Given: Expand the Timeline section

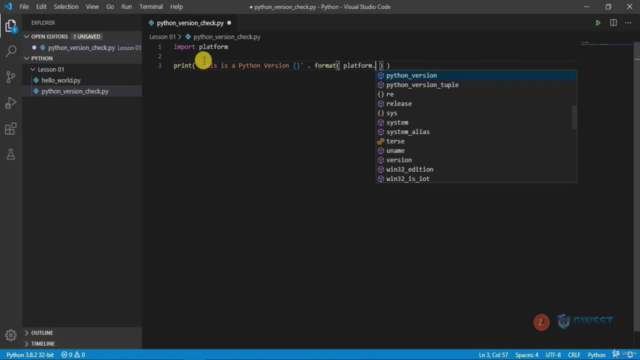Looking at the screenshot, I should 82,344.
